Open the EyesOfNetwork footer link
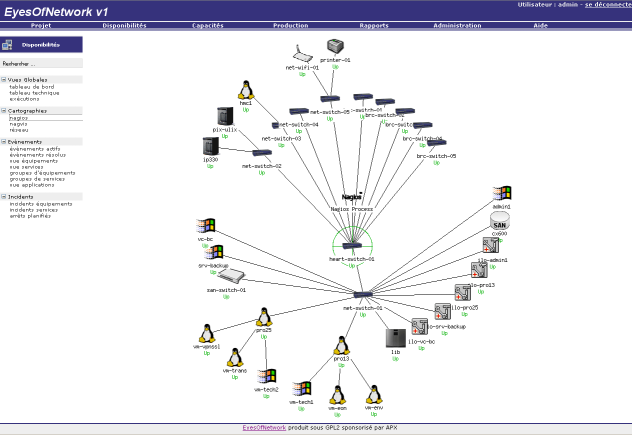 (264, 428)
